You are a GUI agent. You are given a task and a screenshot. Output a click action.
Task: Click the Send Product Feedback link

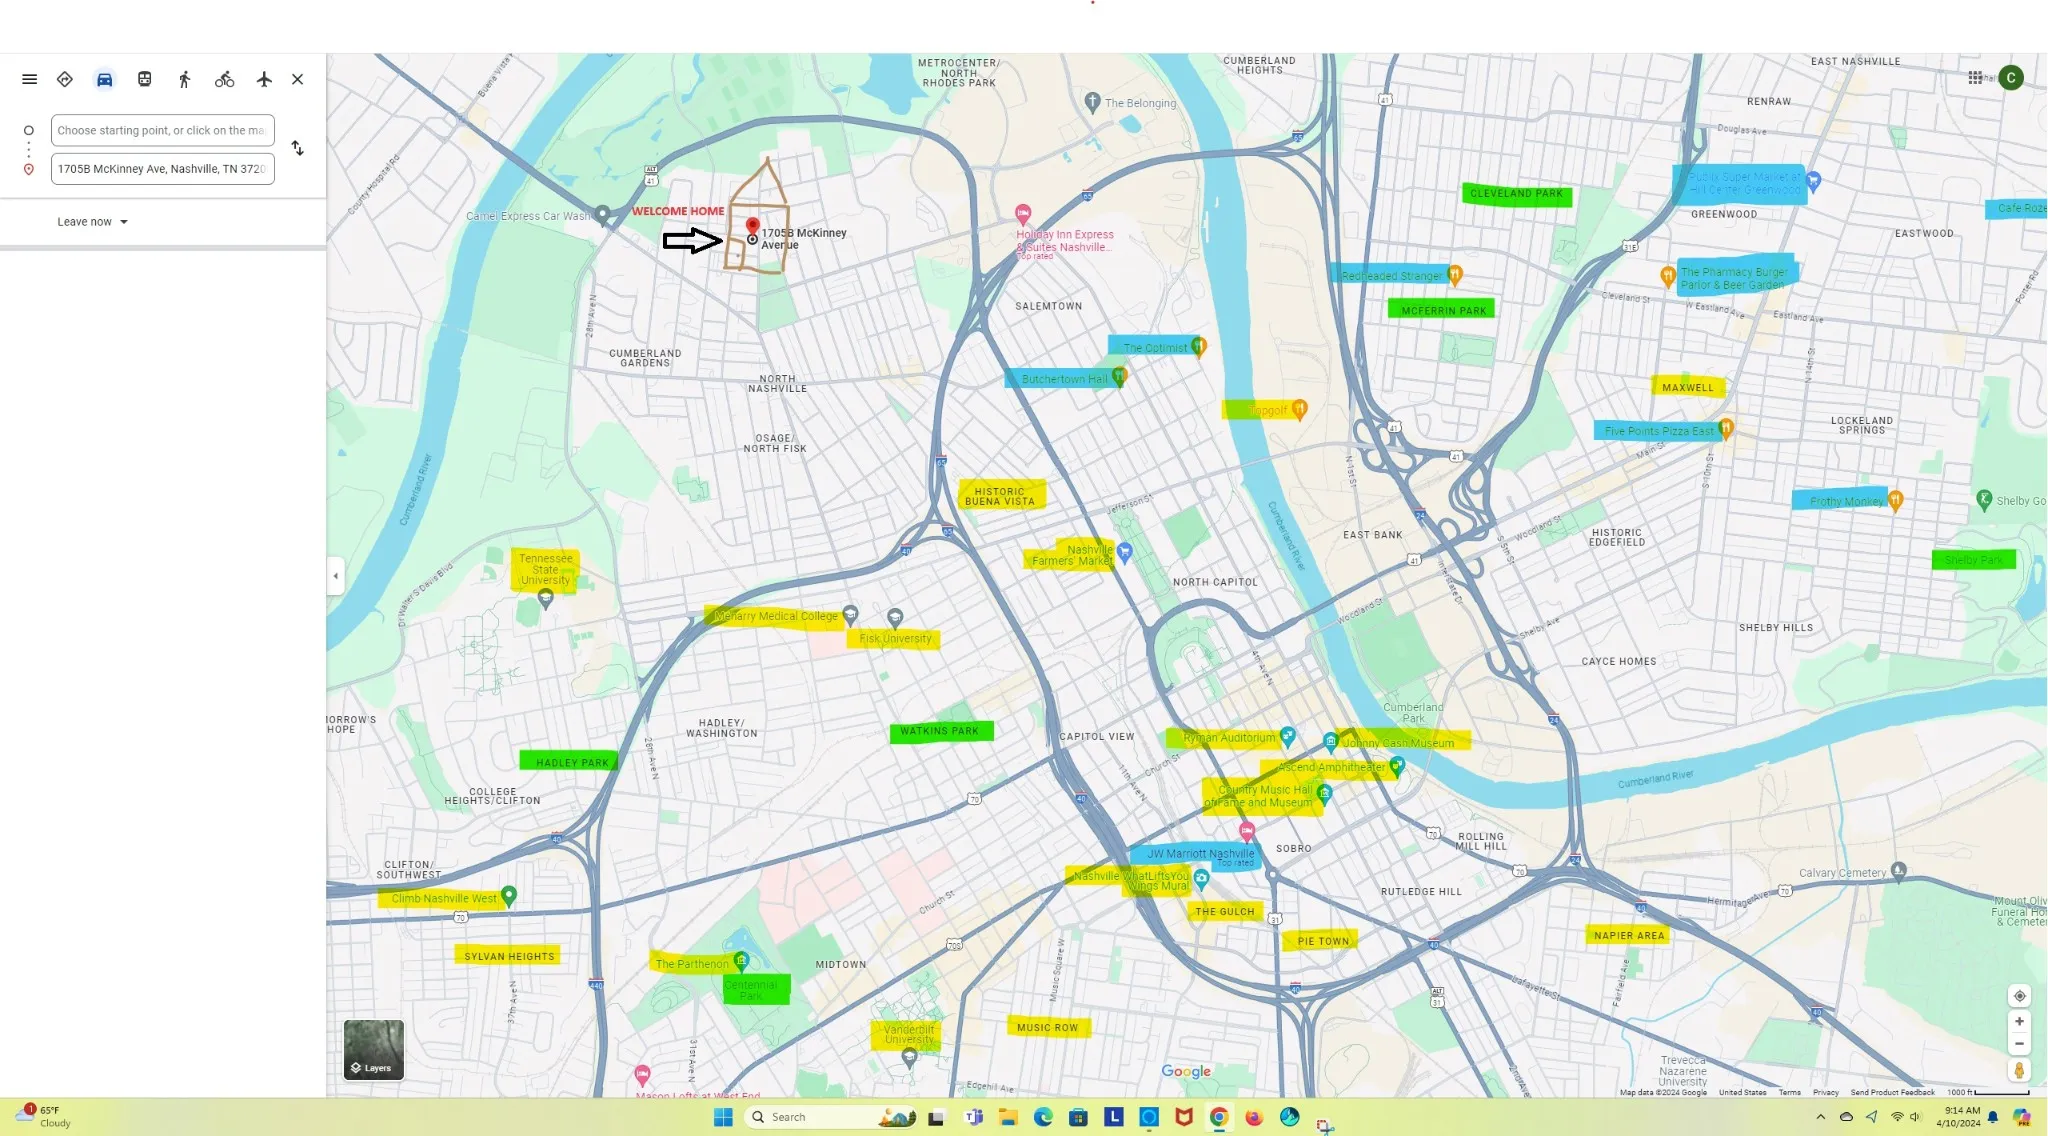point(1892,1092)
